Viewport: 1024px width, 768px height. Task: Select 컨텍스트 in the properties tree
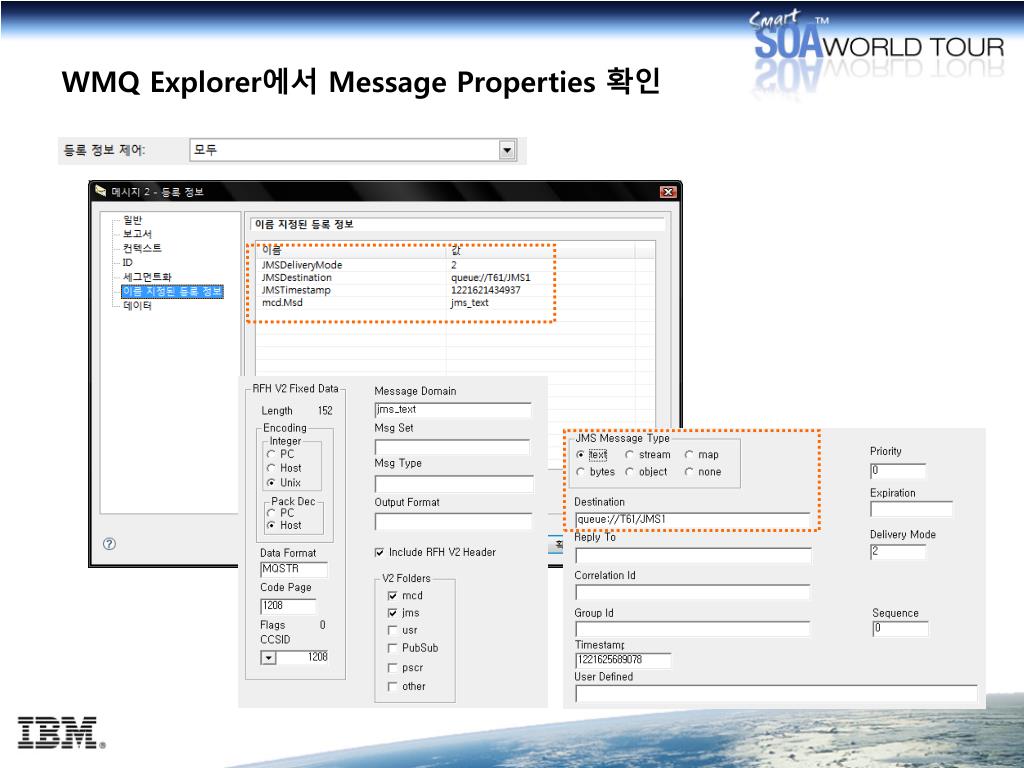(142, 248)
